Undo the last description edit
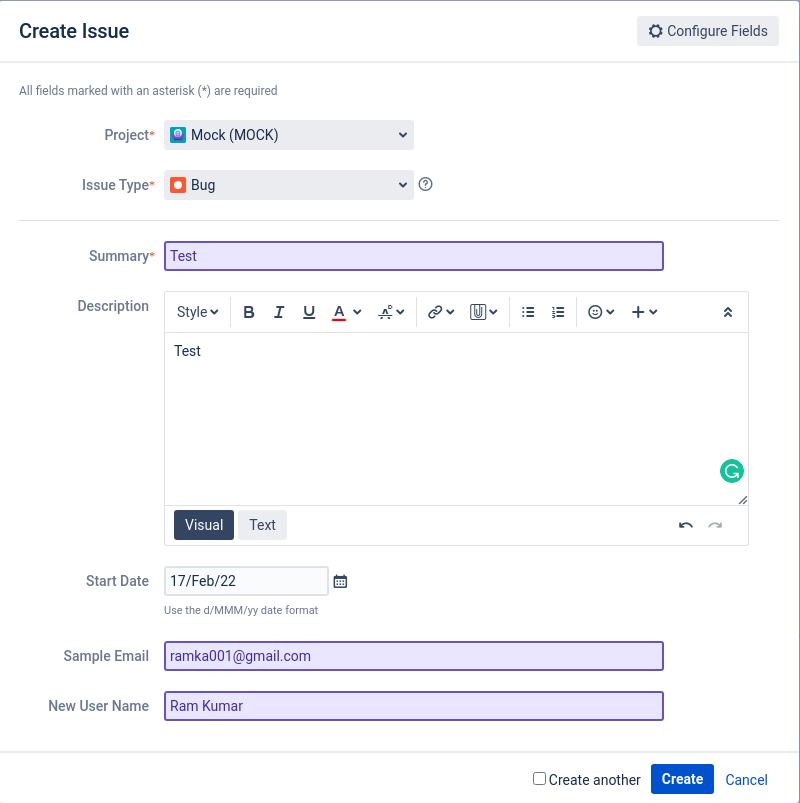Viewport: 800px width, 803px height. (x=685, y=525)
